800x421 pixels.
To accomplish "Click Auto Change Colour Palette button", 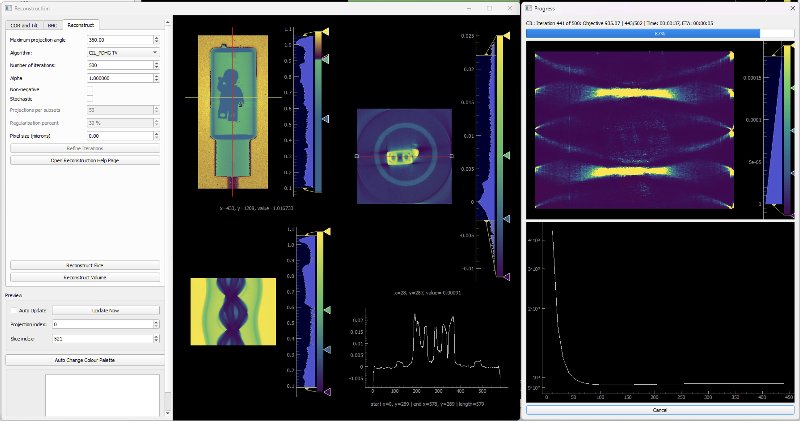I will coord(85,360).
